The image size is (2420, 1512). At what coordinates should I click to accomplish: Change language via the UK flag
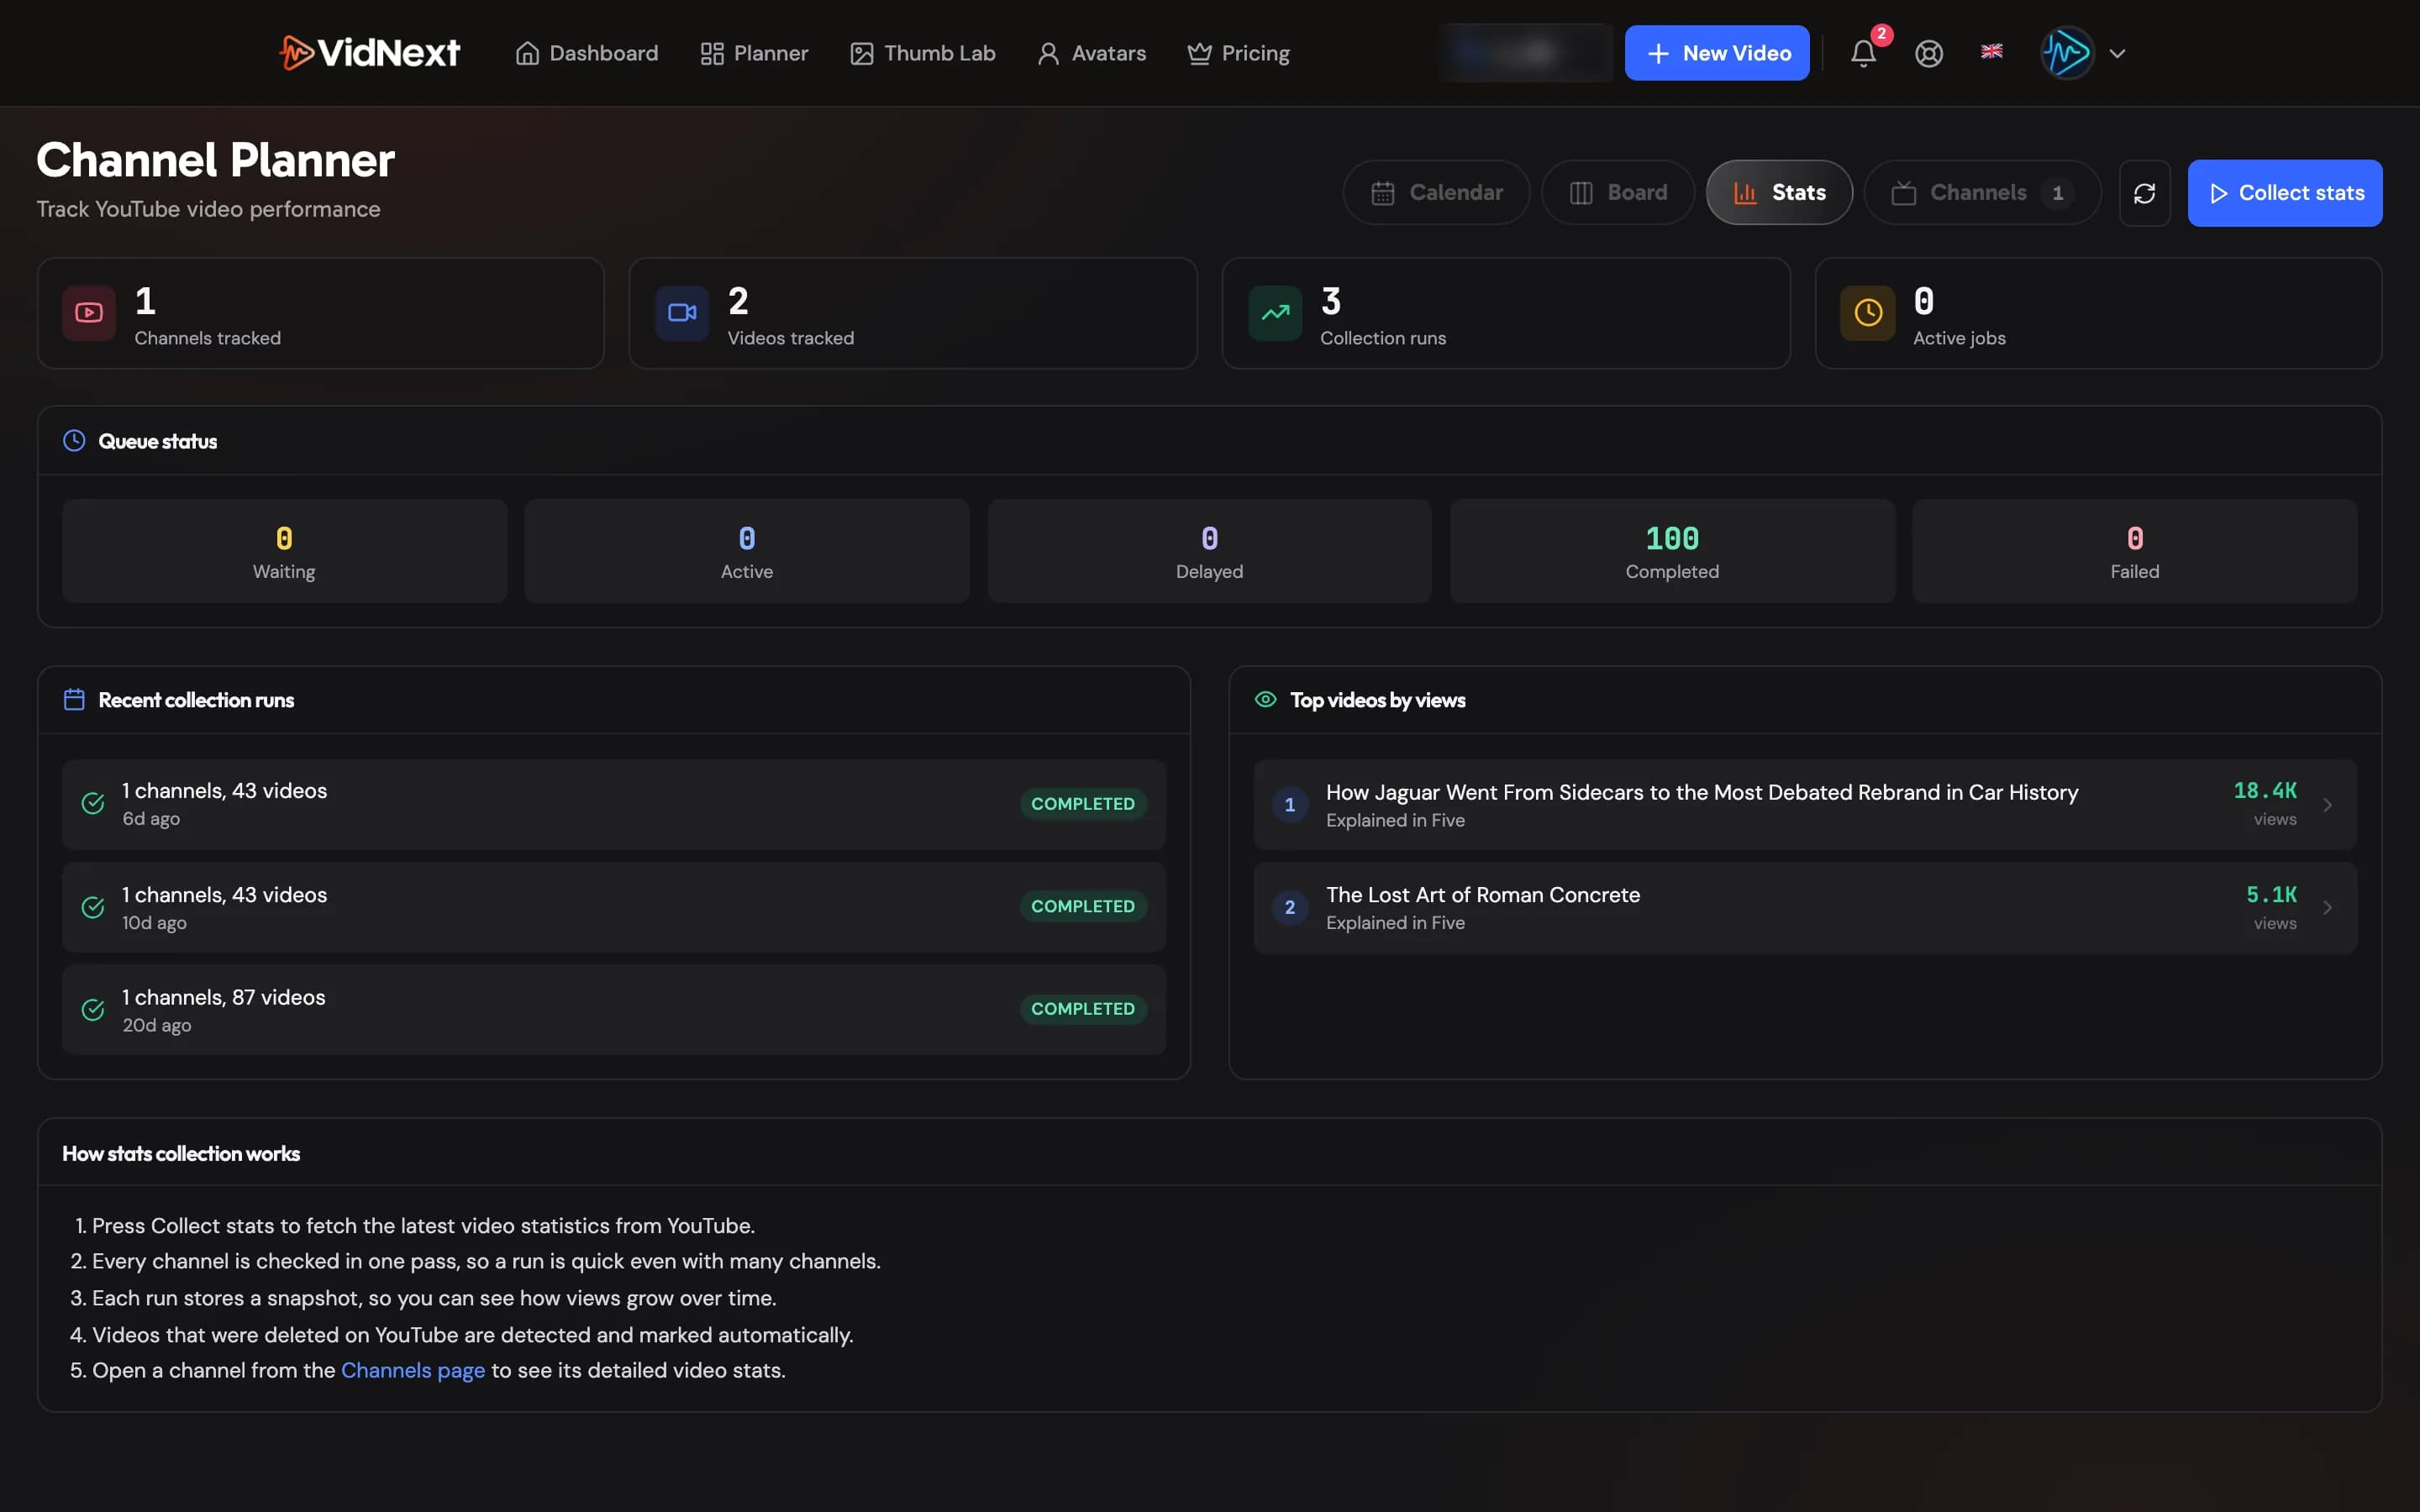[x=1991, y=51]
